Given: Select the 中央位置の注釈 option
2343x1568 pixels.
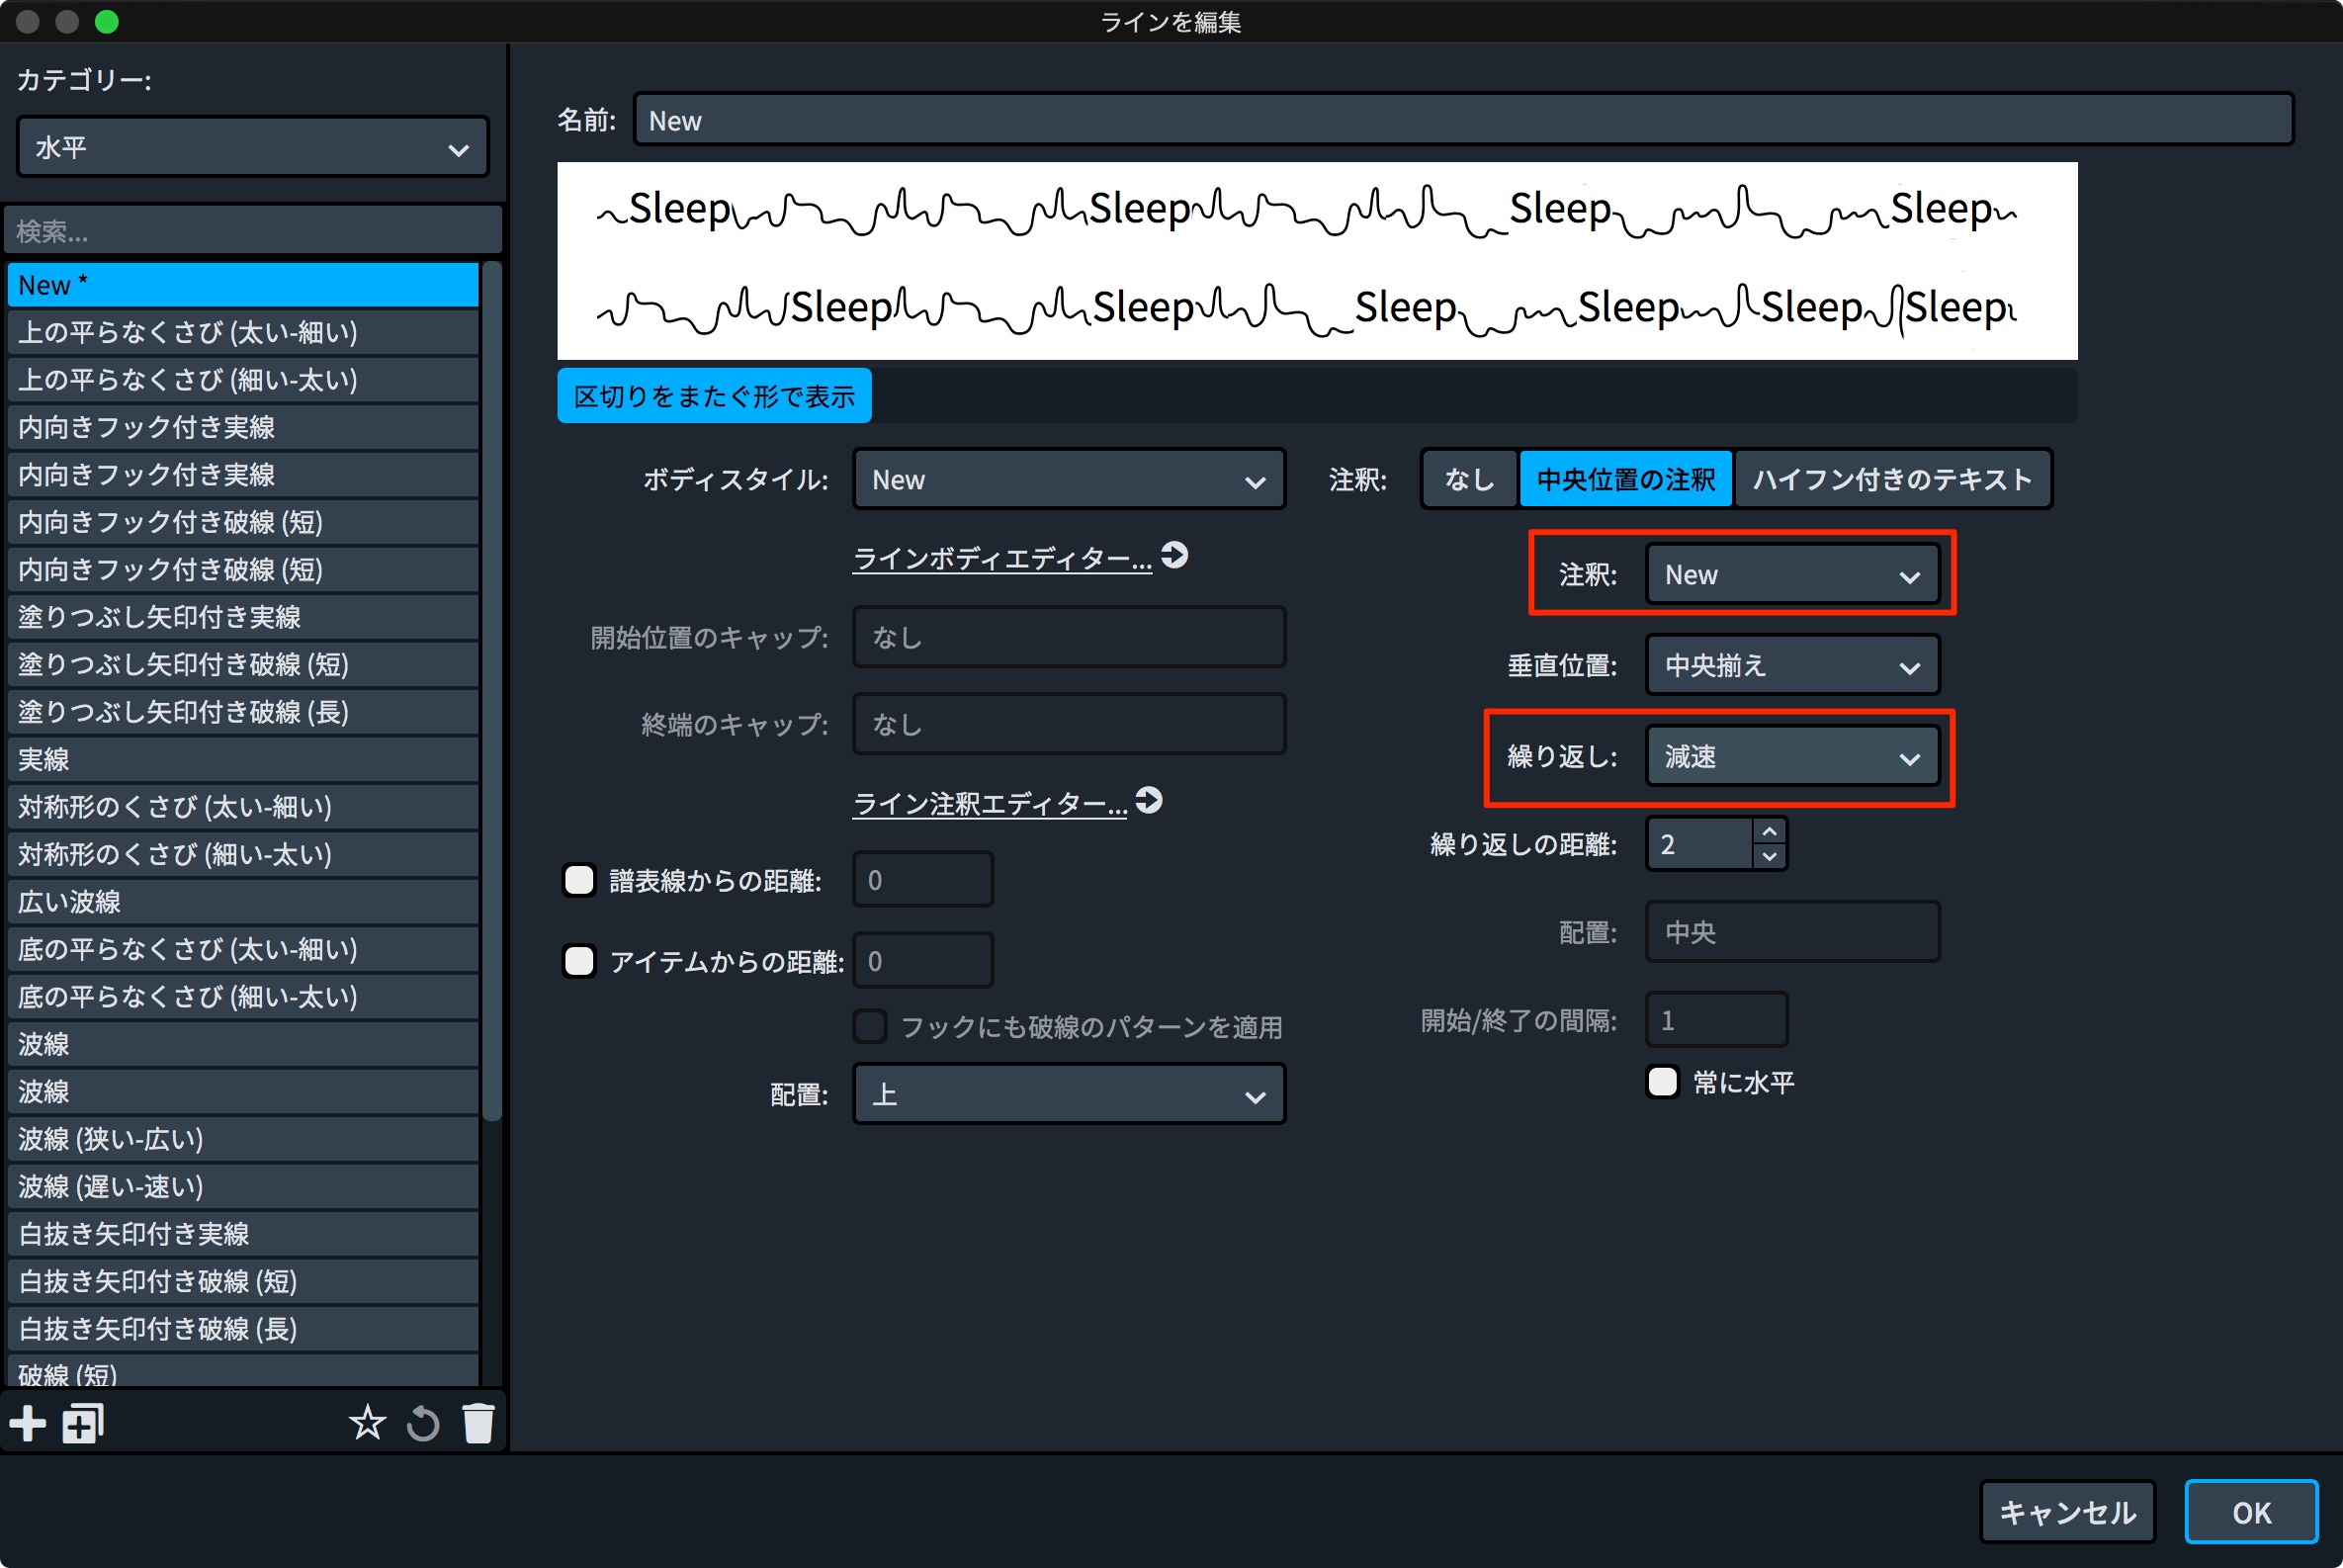Looking at the screenshot, I should (x=1626, y=480).
